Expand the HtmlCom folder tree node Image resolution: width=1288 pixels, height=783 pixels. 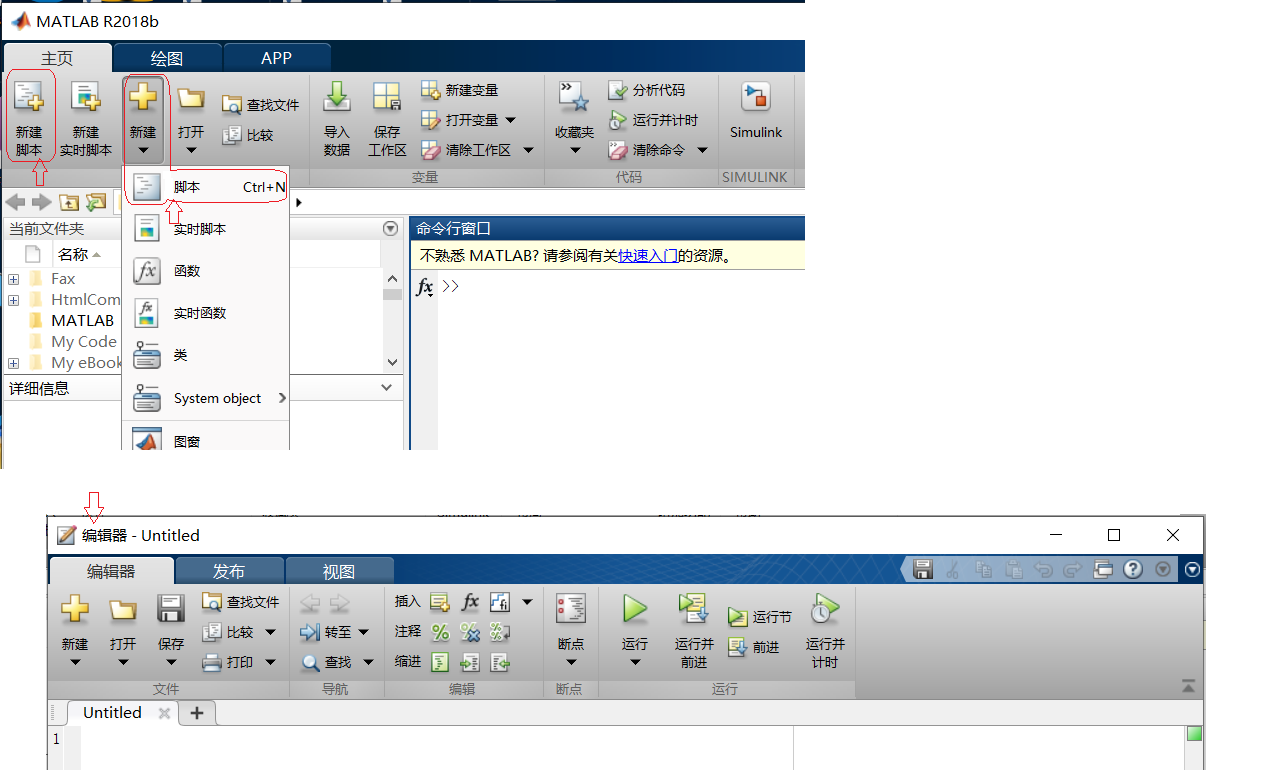pos(13,300)
